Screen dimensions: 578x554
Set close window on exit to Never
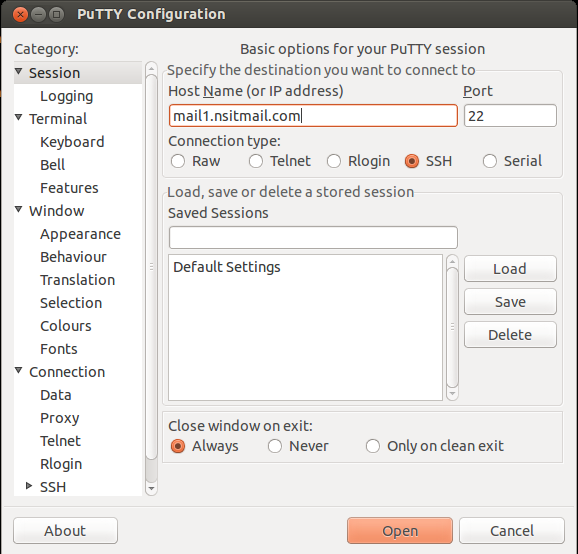[275, 446]
